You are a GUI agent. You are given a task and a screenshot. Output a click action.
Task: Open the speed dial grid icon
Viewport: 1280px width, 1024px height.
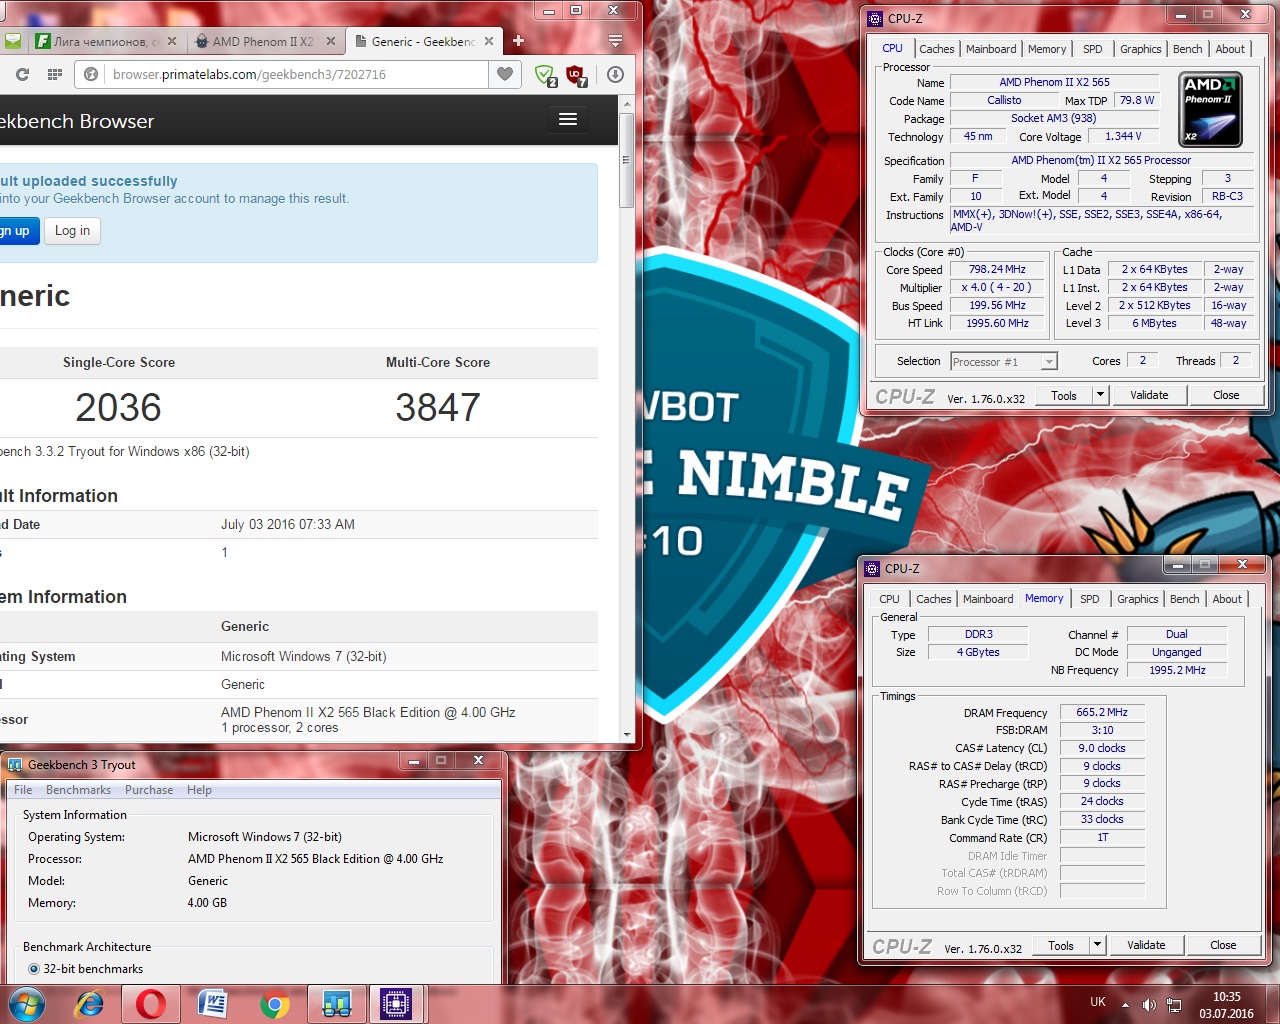click(x=55, y=74)
